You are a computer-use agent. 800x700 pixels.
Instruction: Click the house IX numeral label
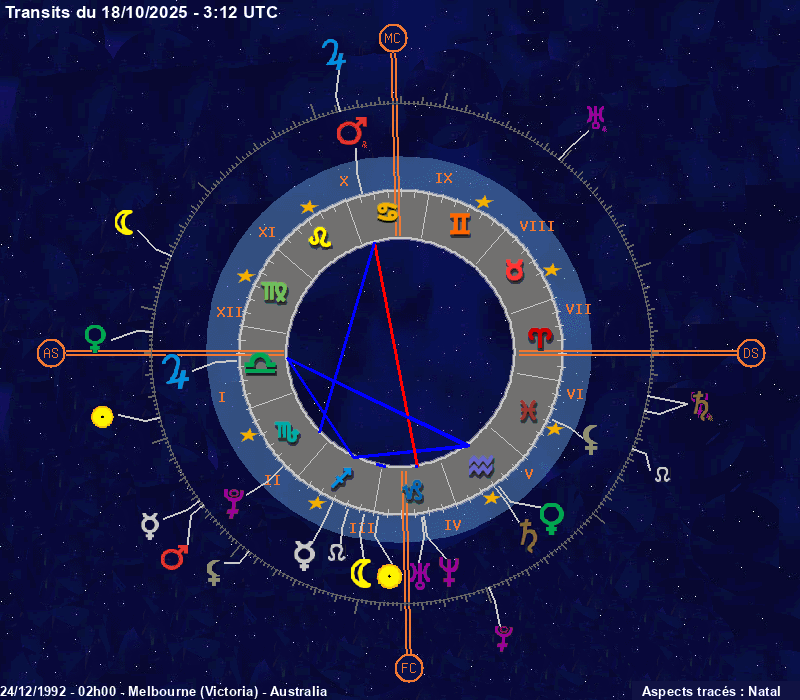pyautogui.click(x=444, y=178)
